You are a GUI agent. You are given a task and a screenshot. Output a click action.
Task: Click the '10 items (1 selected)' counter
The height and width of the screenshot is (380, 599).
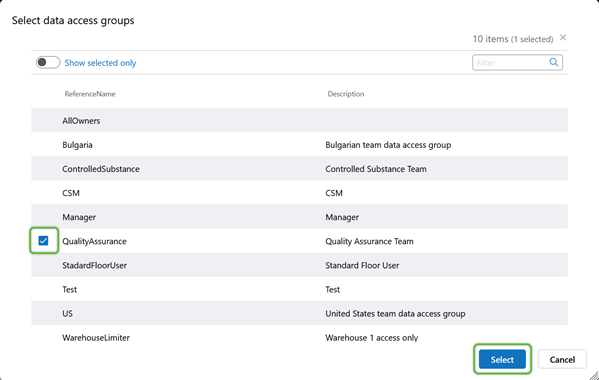click(x=513, y=39)
